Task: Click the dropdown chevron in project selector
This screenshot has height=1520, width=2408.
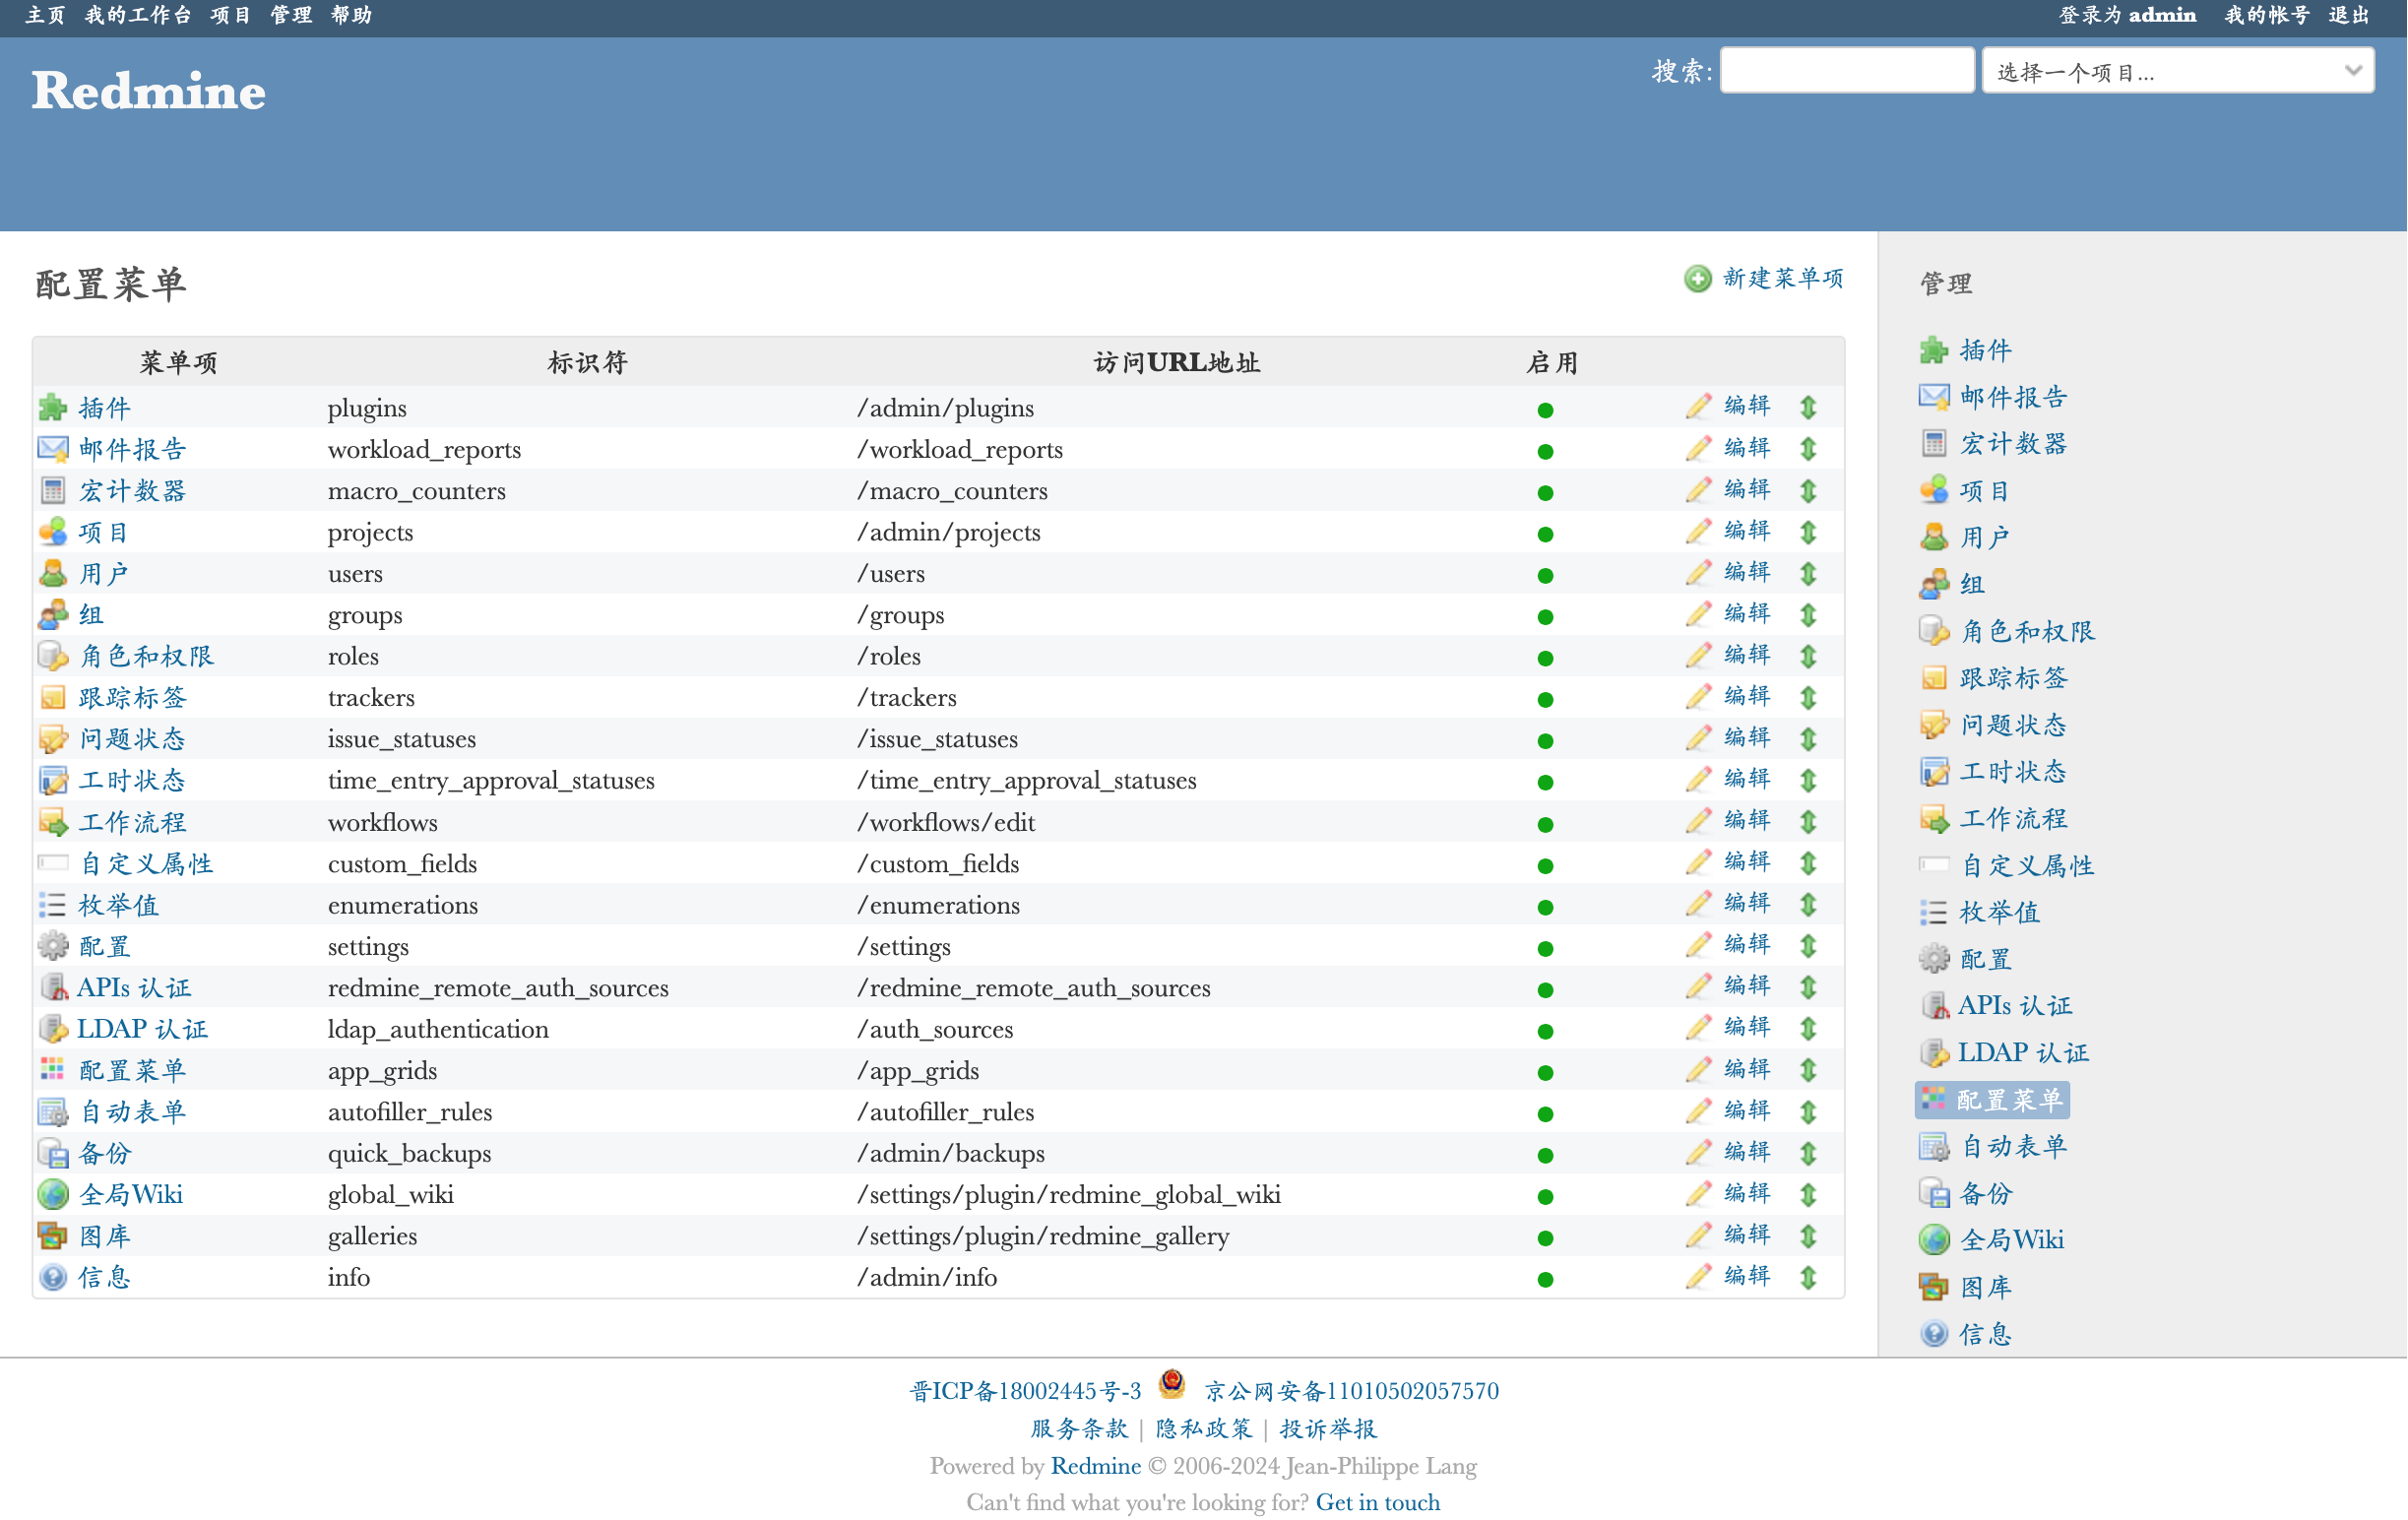Action: click(2352, 71)
